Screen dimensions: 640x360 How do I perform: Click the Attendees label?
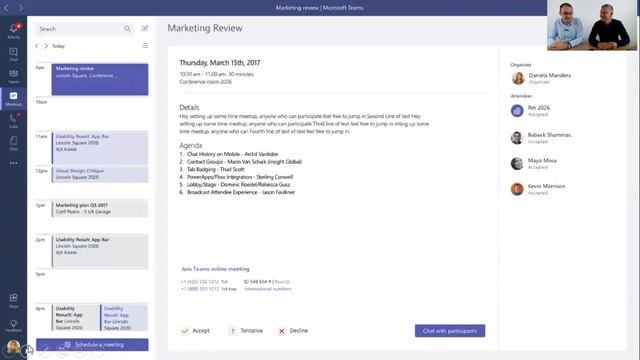coord(521,96)
